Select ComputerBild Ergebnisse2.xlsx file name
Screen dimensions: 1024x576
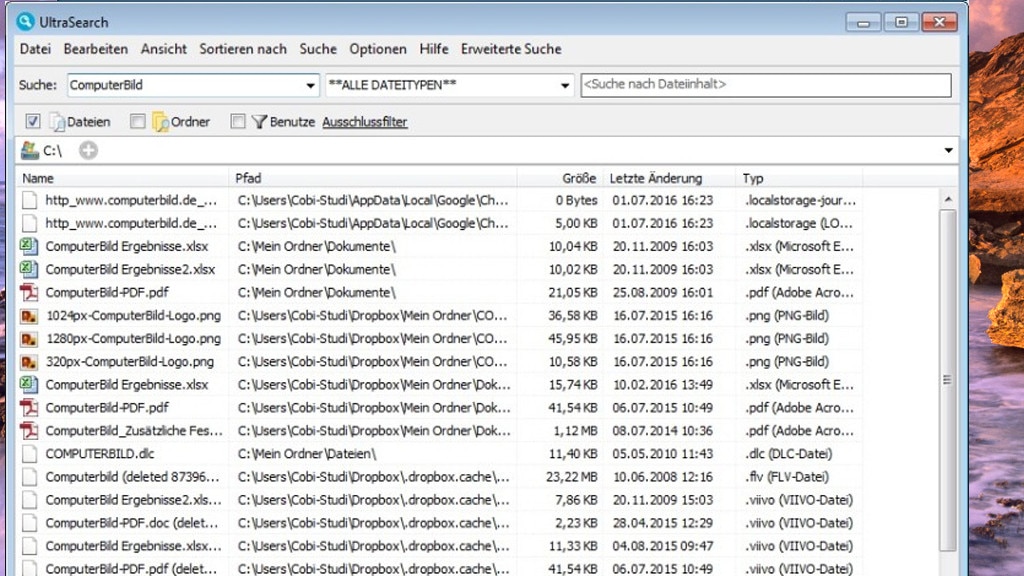pyautogui.click(x=130, y=269)
